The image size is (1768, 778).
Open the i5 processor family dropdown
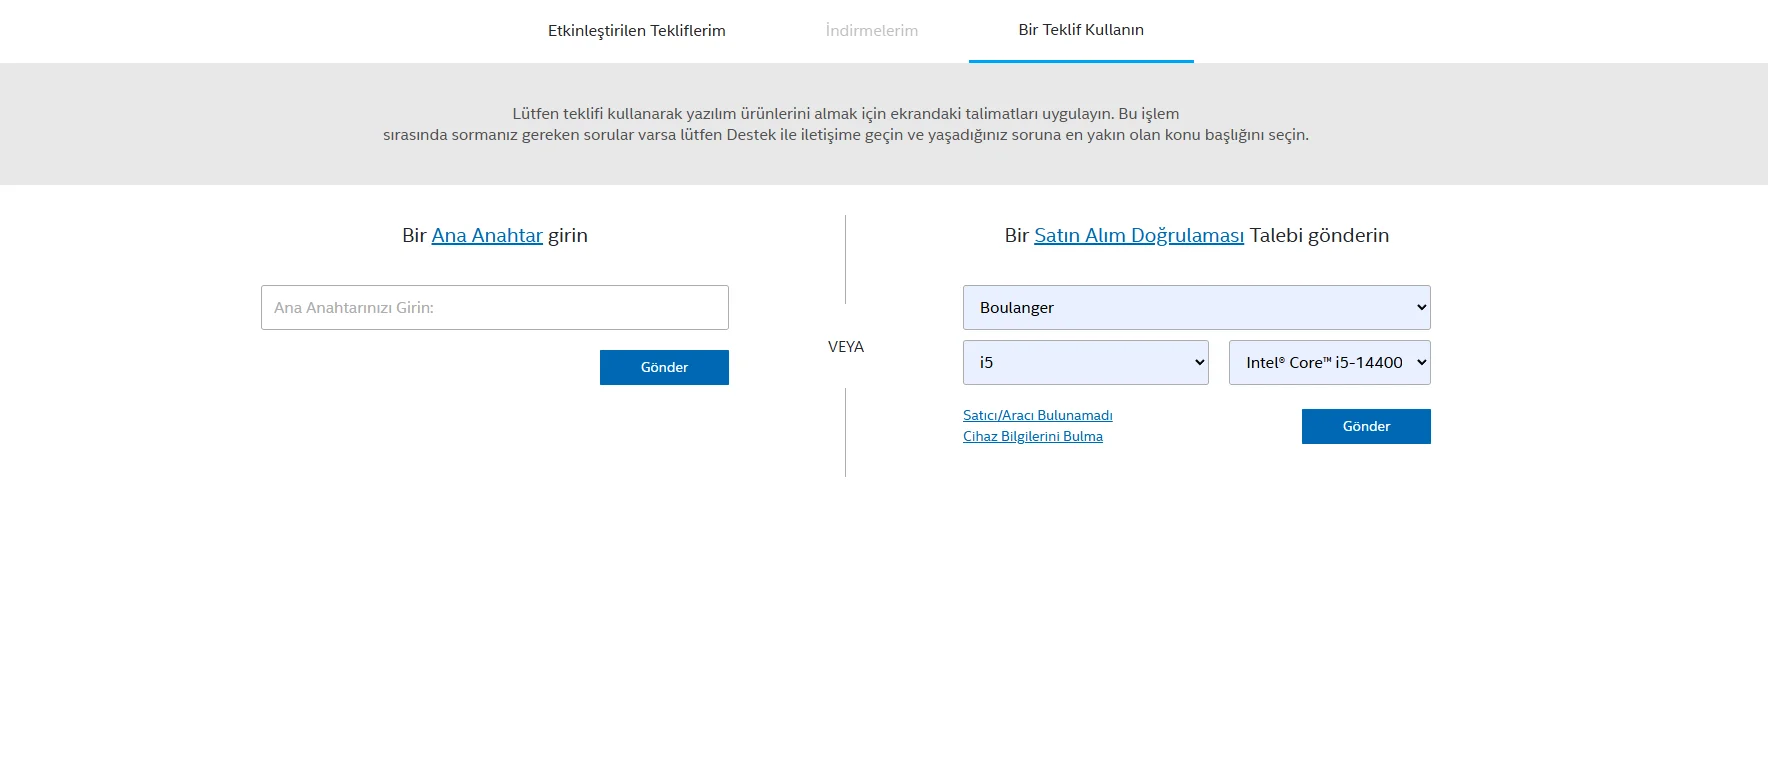(x=1086, y=363)
